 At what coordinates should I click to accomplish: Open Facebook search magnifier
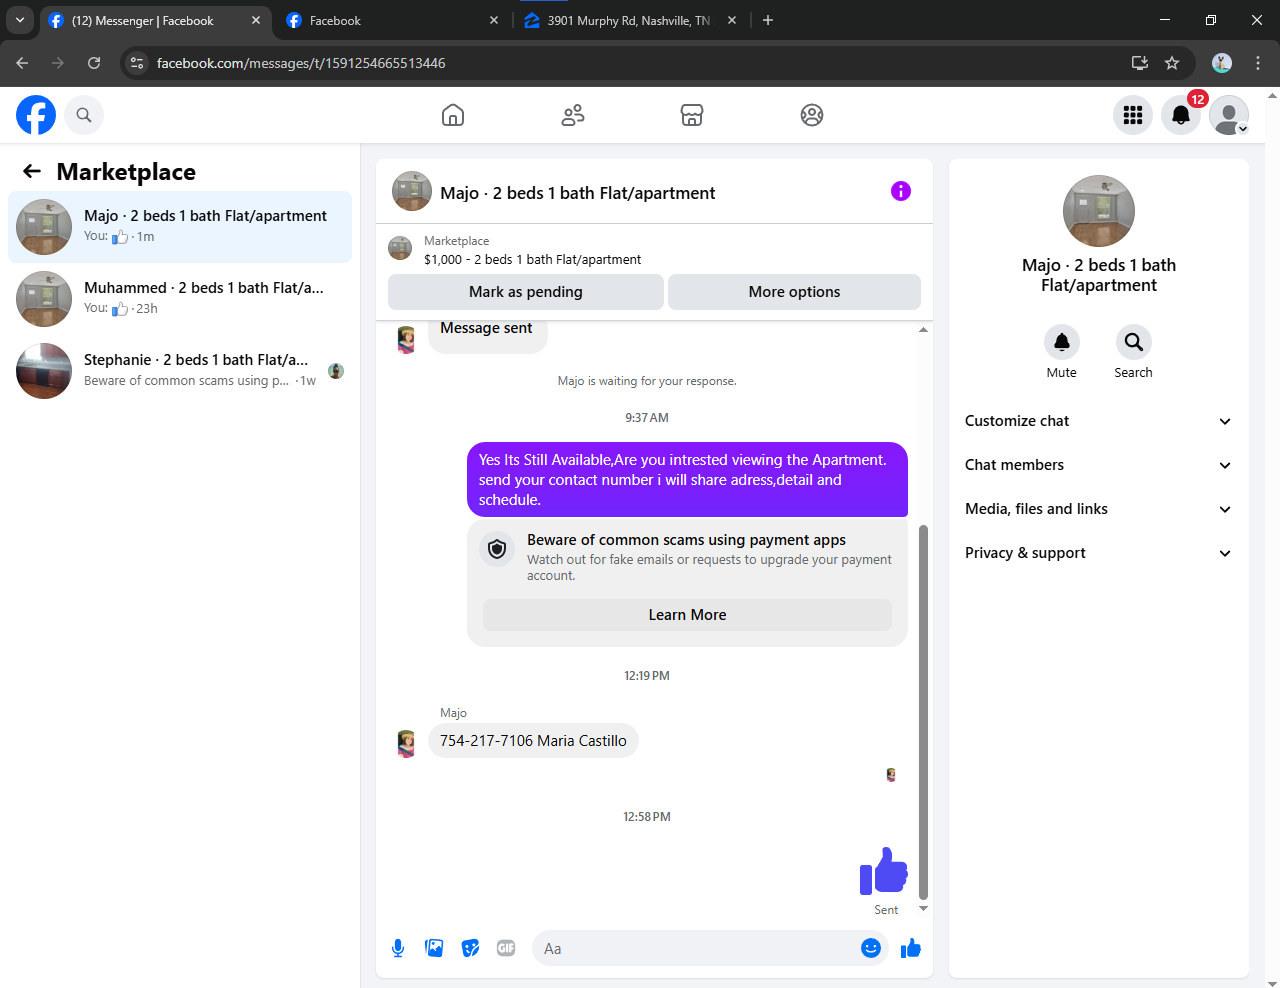(84, 115)
